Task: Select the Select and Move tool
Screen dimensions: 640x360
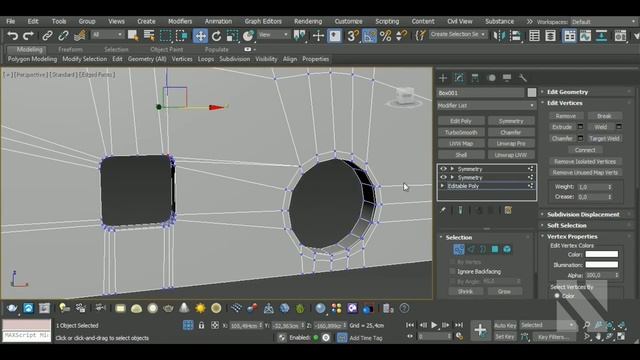Action: [200, 36]
